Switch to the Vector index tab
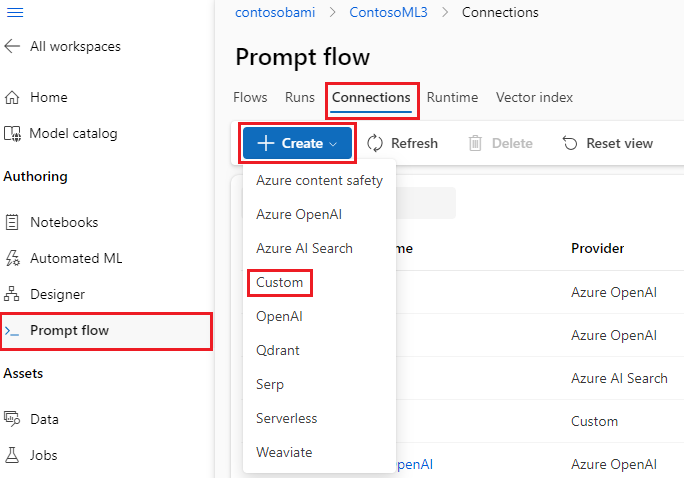This screenshot has height=478, width=684. (534, 97)
